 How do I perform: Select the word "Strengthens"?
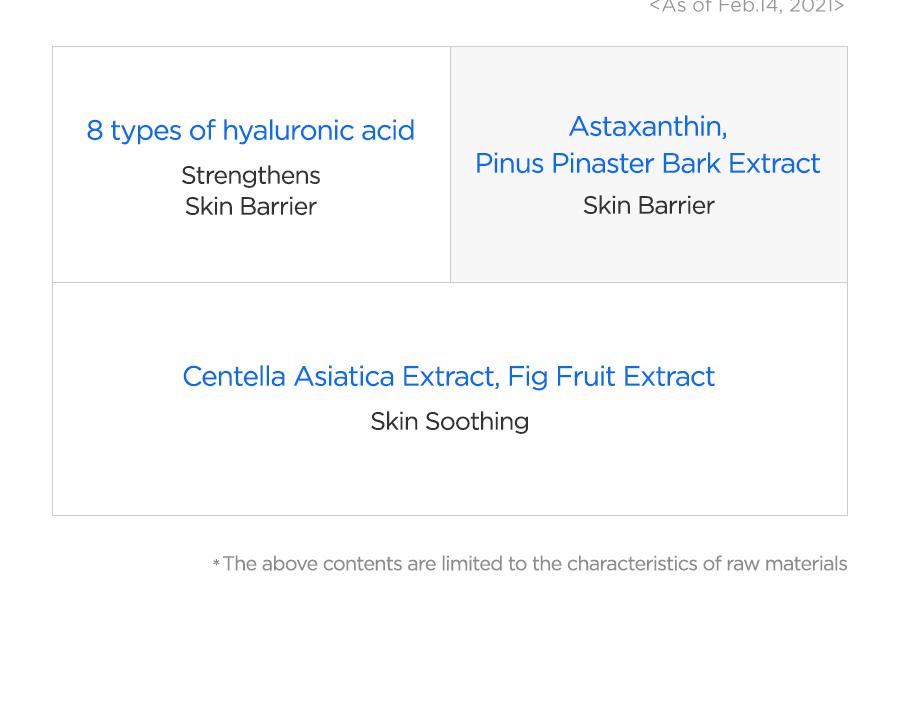(251, 175)
